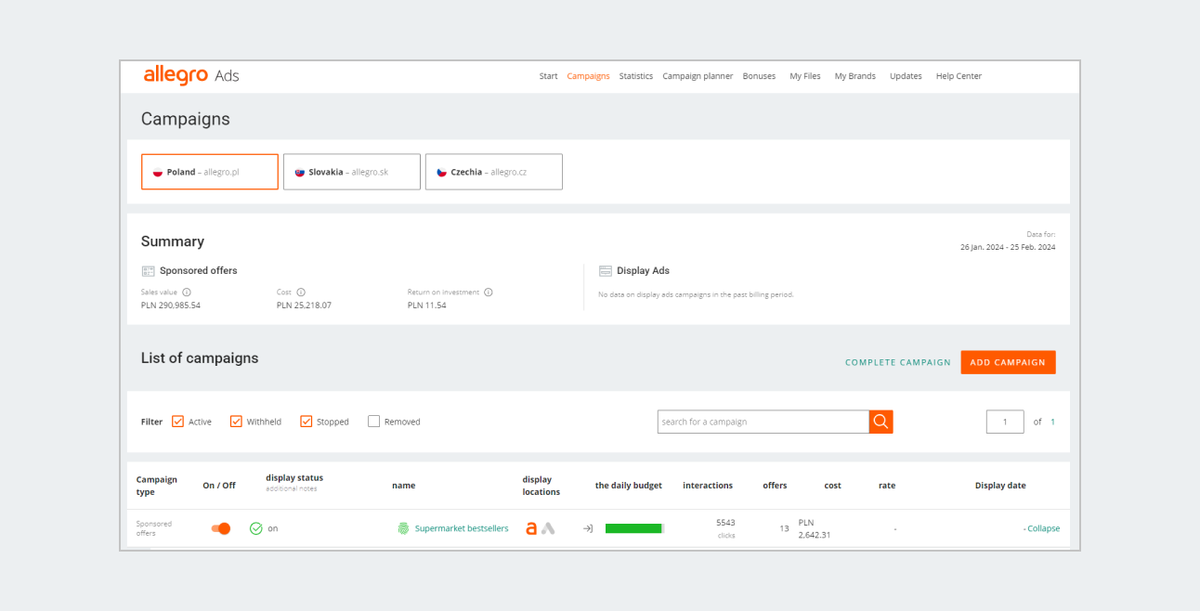Click the Return on investment info icon
1200x611 pixels.
pyautogui.click(x=489, y=292)
